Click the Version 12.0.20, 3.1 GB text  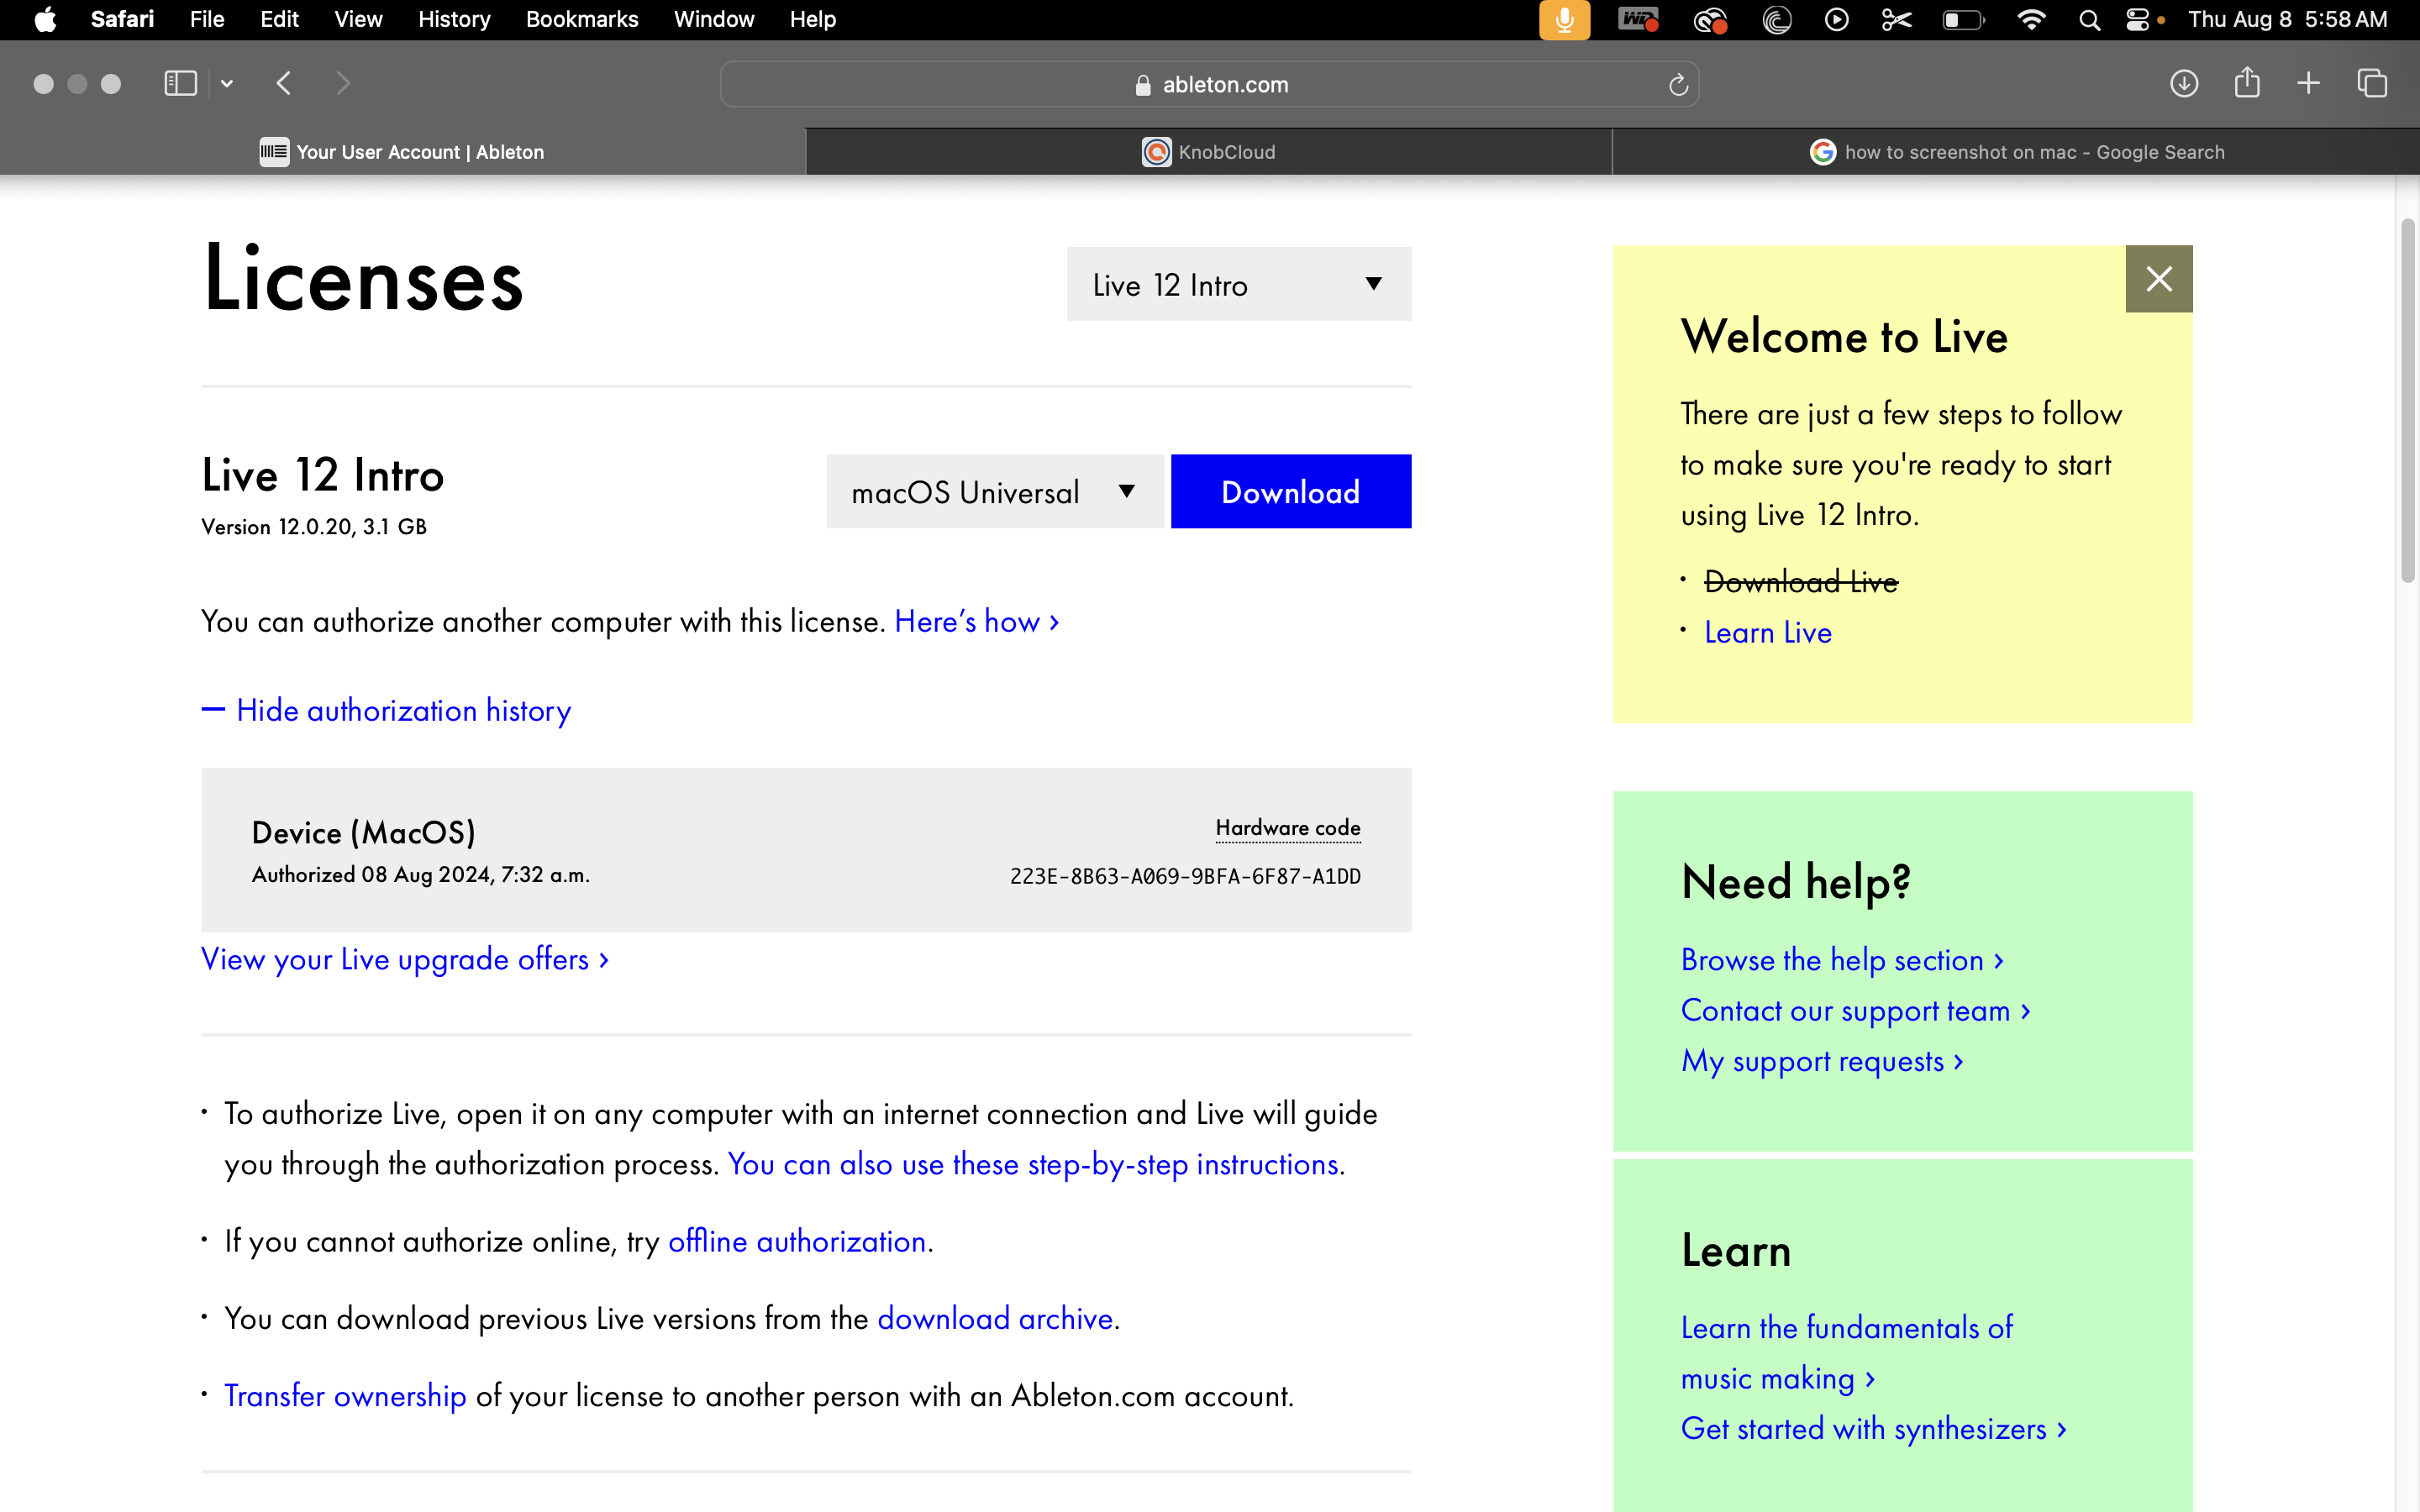[x=314, y=527]
